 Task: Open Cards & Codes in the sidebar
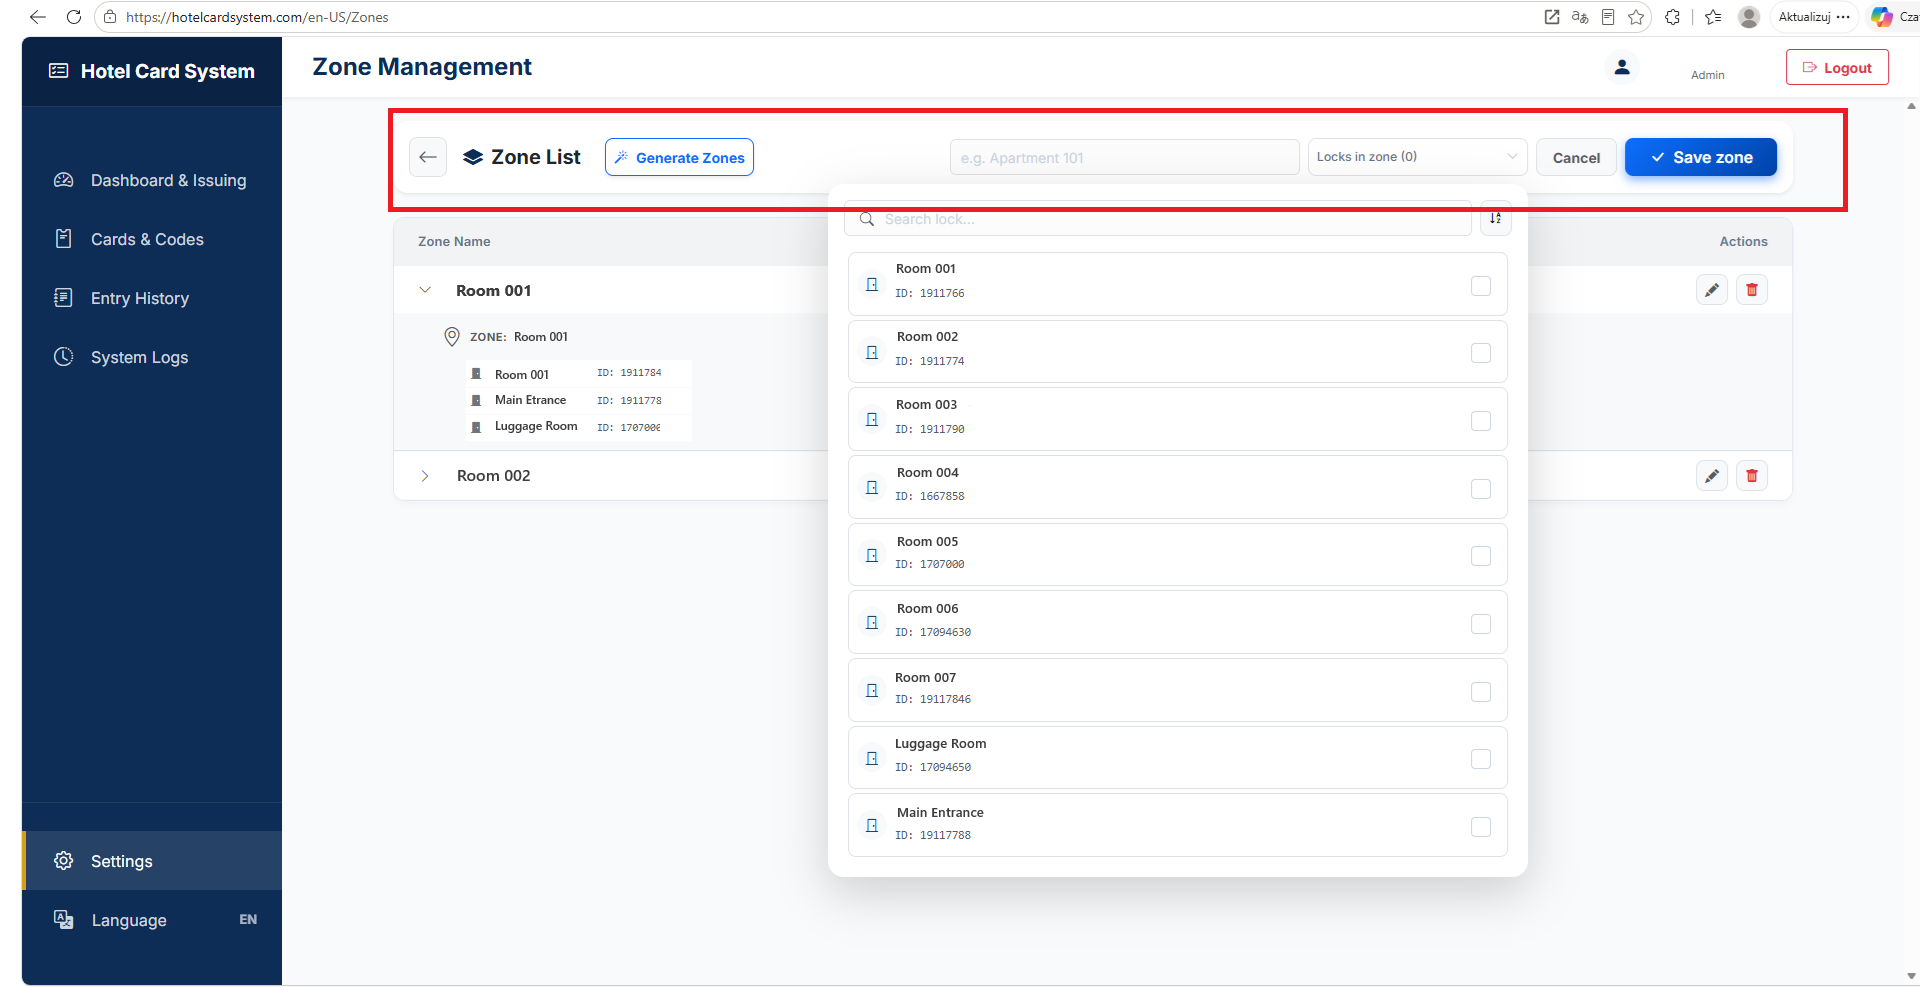coord(152,239)
